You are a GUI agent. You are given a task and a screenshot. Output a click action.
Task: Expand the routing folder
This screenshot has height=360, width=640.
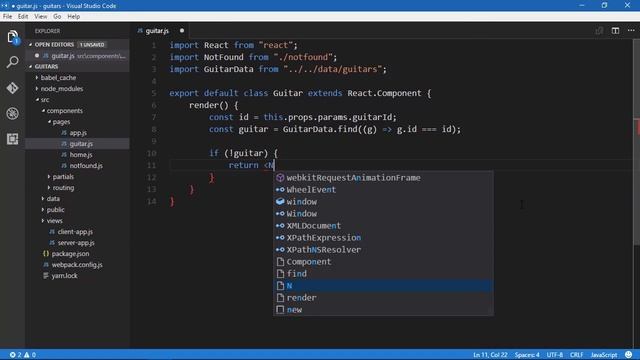(63, 188)
